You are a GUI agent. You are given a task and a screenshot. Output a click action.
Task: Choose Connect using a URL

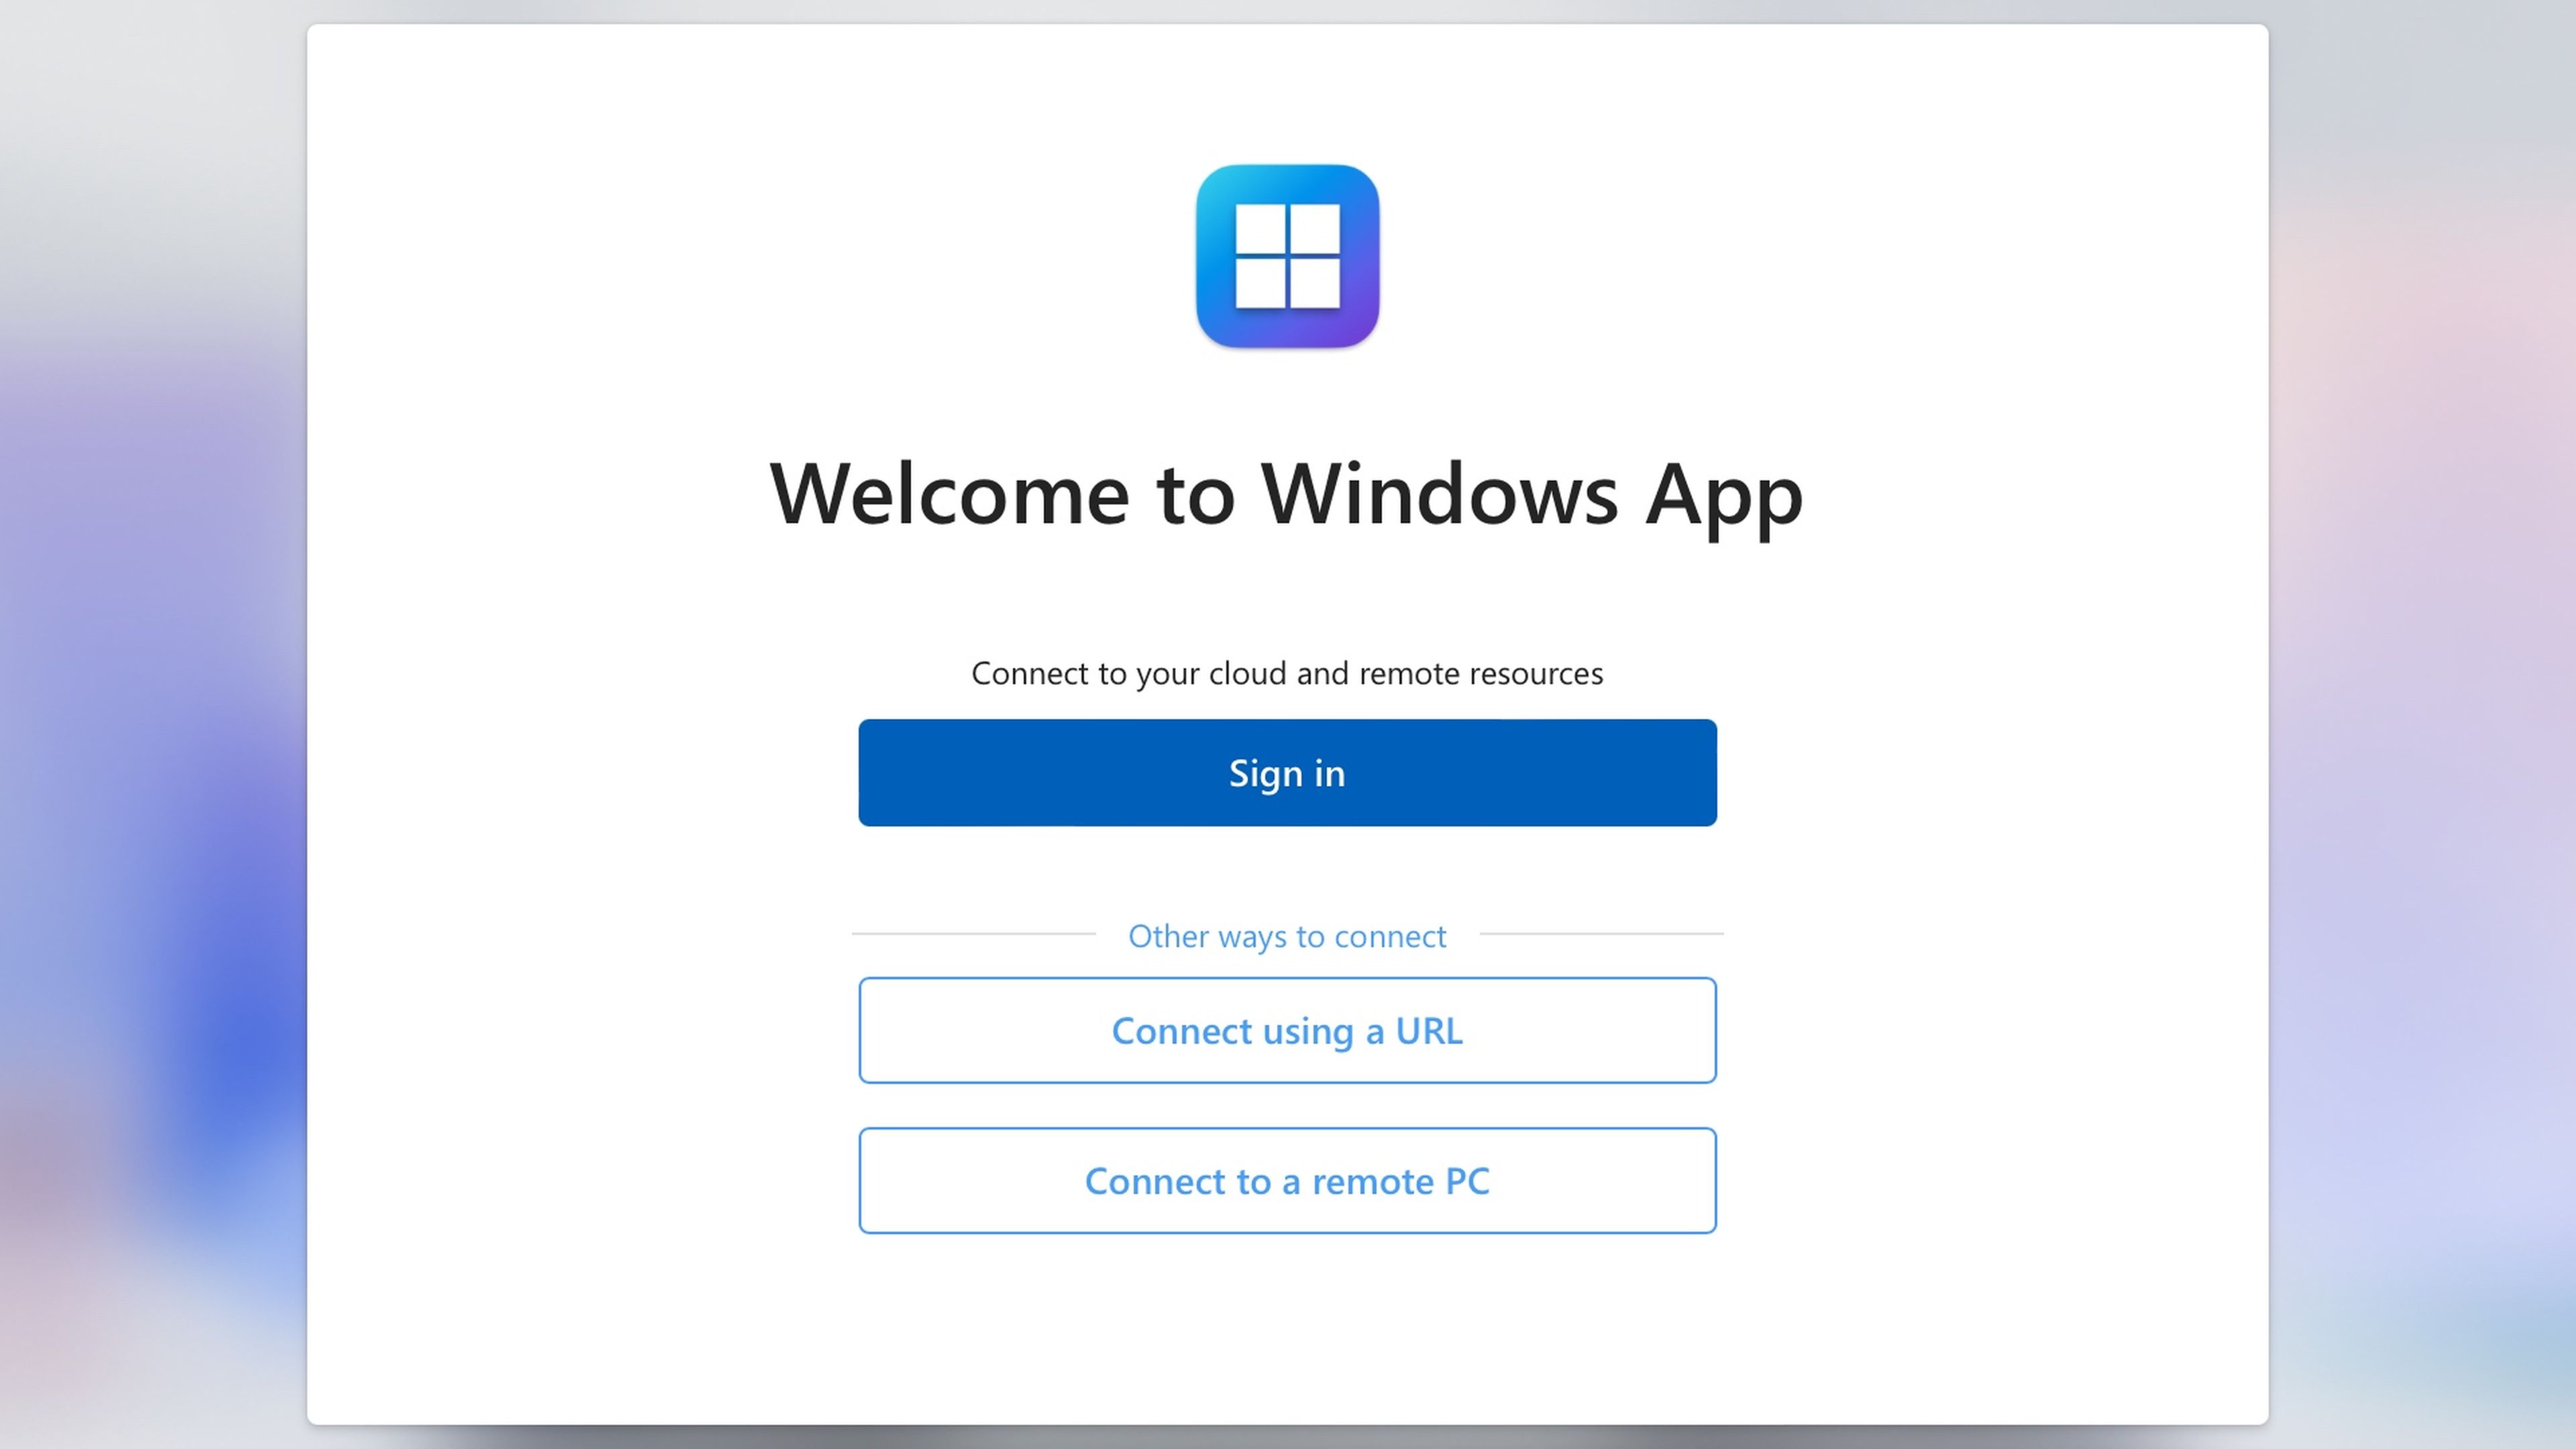[x=1287, y=1030]
